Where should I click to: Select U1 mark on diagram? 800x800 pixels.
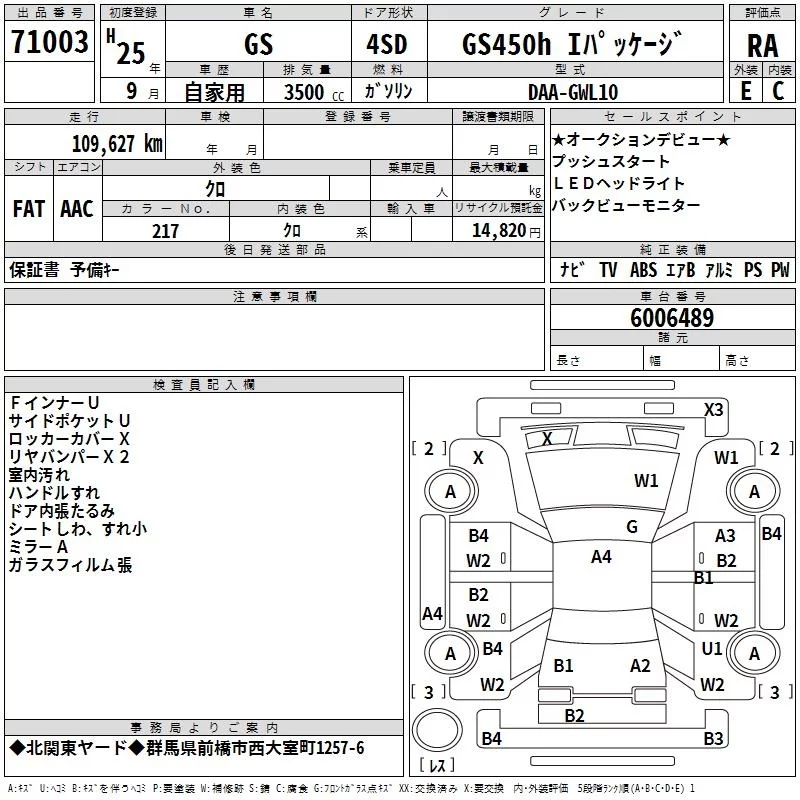[x=712, y=648]
